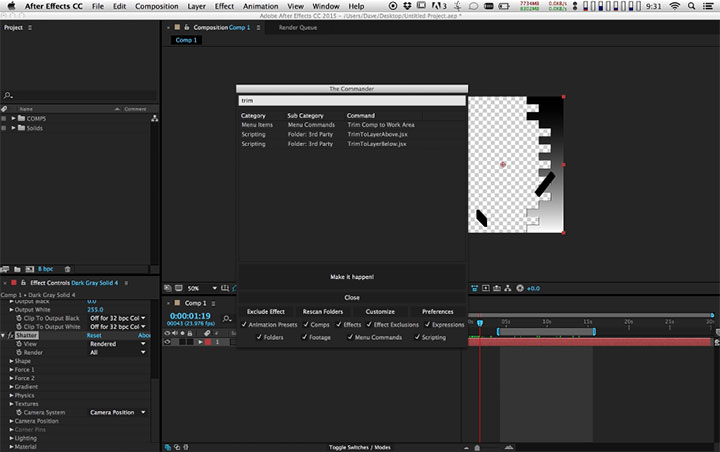This screenshot has height=452, width=720.
Task: Expand layer 1 twirl-down arrow in timeline
Action: (x=200, y=342)
